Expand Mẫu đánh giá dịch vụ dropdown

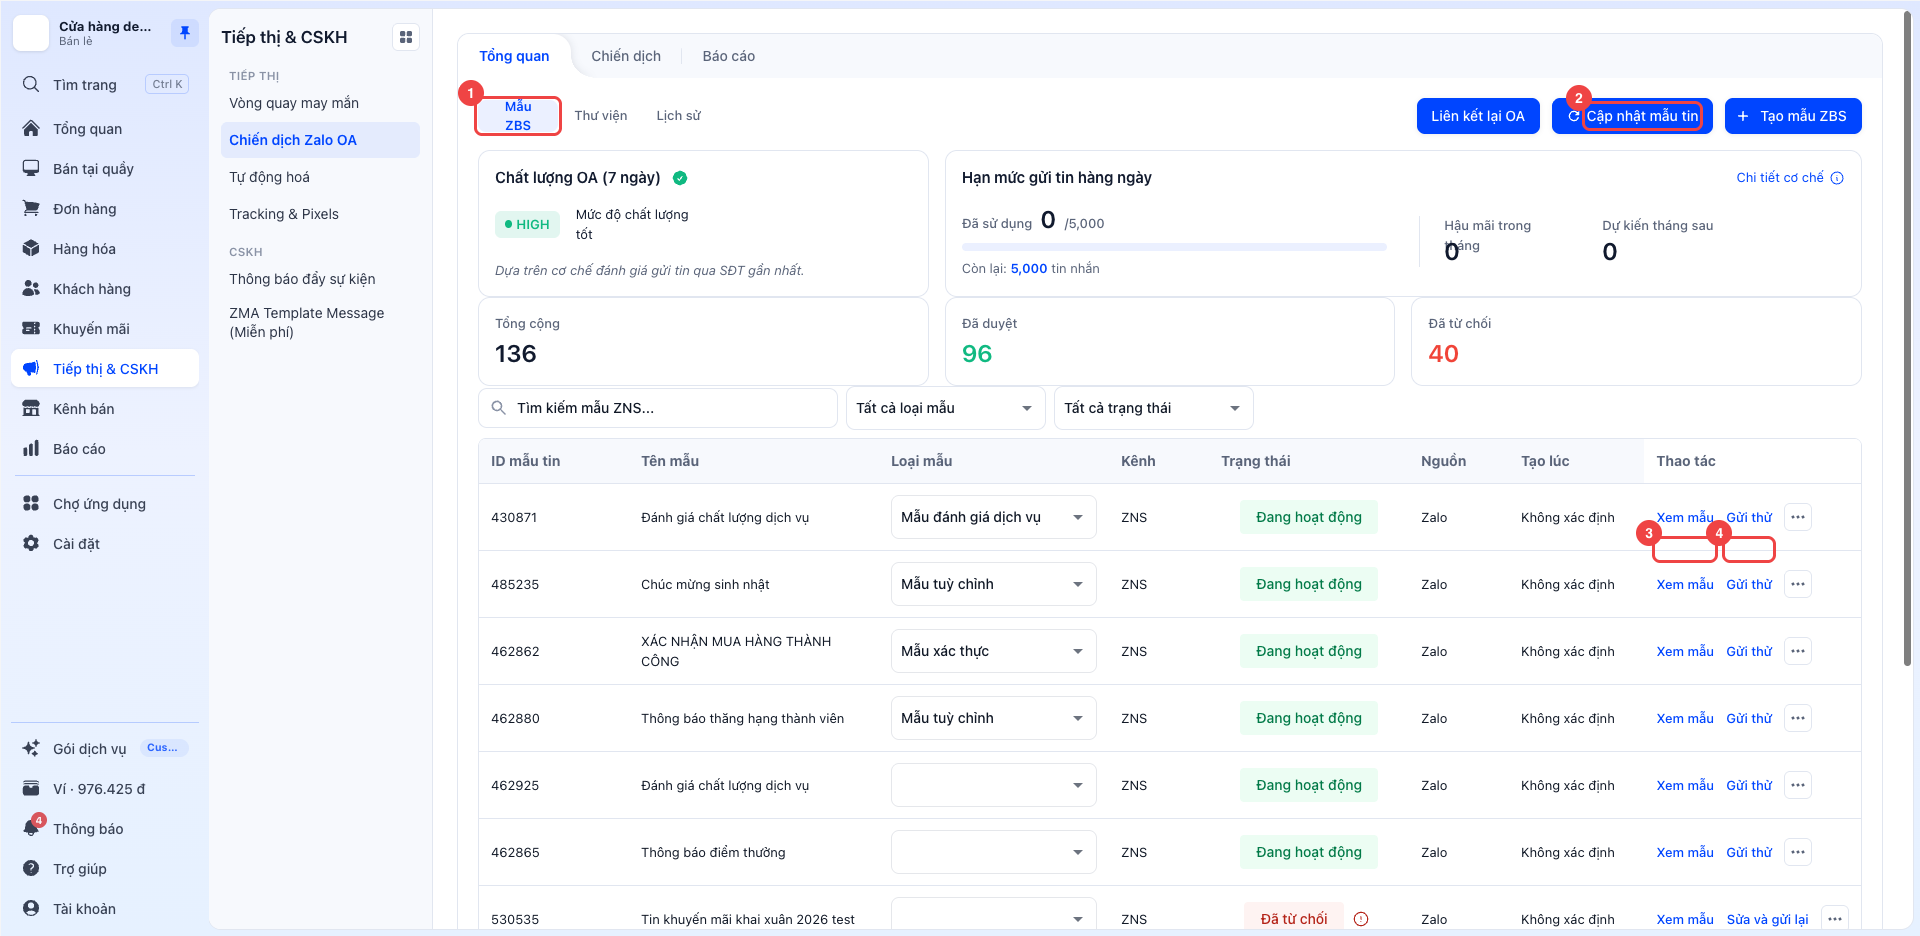993,517
